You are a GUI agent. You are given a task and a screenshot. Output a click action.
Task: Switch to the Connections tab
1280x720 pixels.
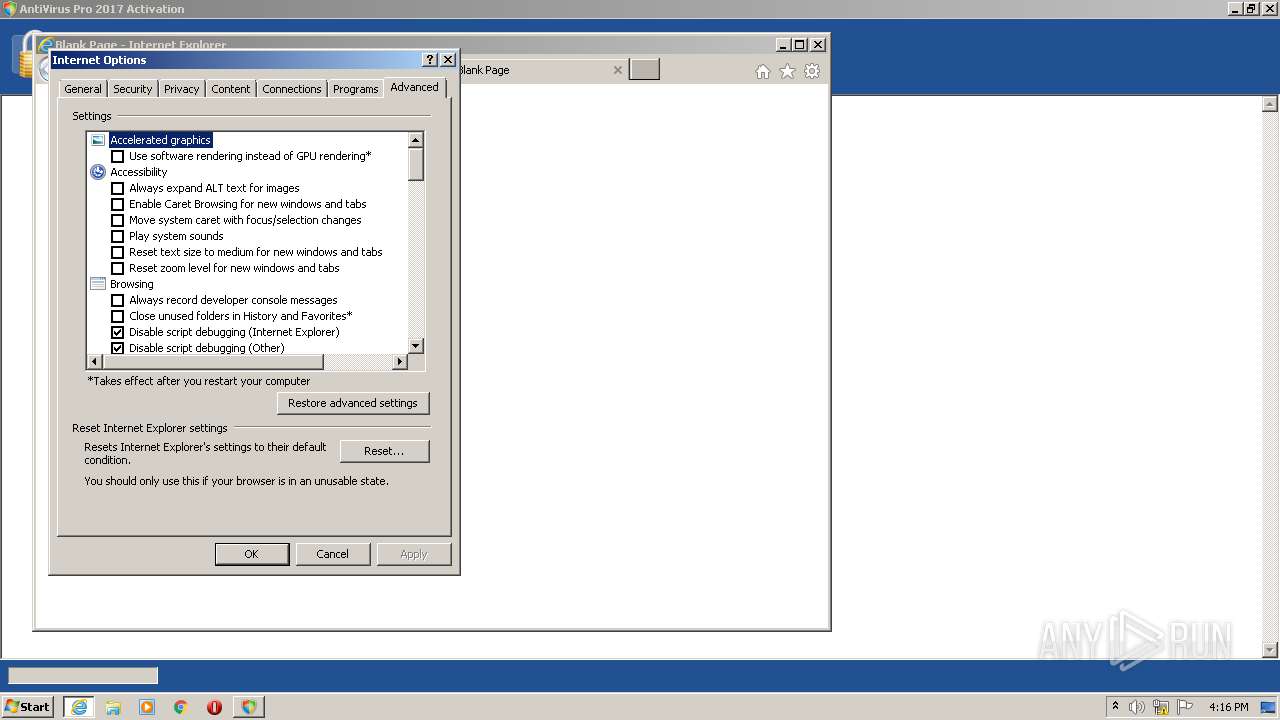pos(291,89)
